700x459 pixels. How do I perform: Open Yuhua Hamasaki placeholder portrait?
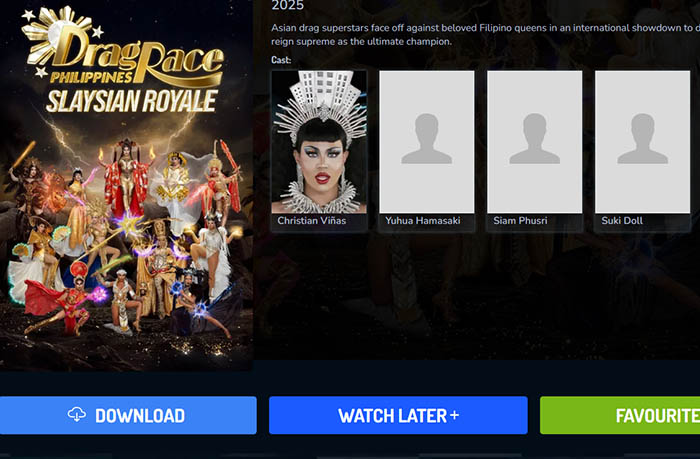427,142
